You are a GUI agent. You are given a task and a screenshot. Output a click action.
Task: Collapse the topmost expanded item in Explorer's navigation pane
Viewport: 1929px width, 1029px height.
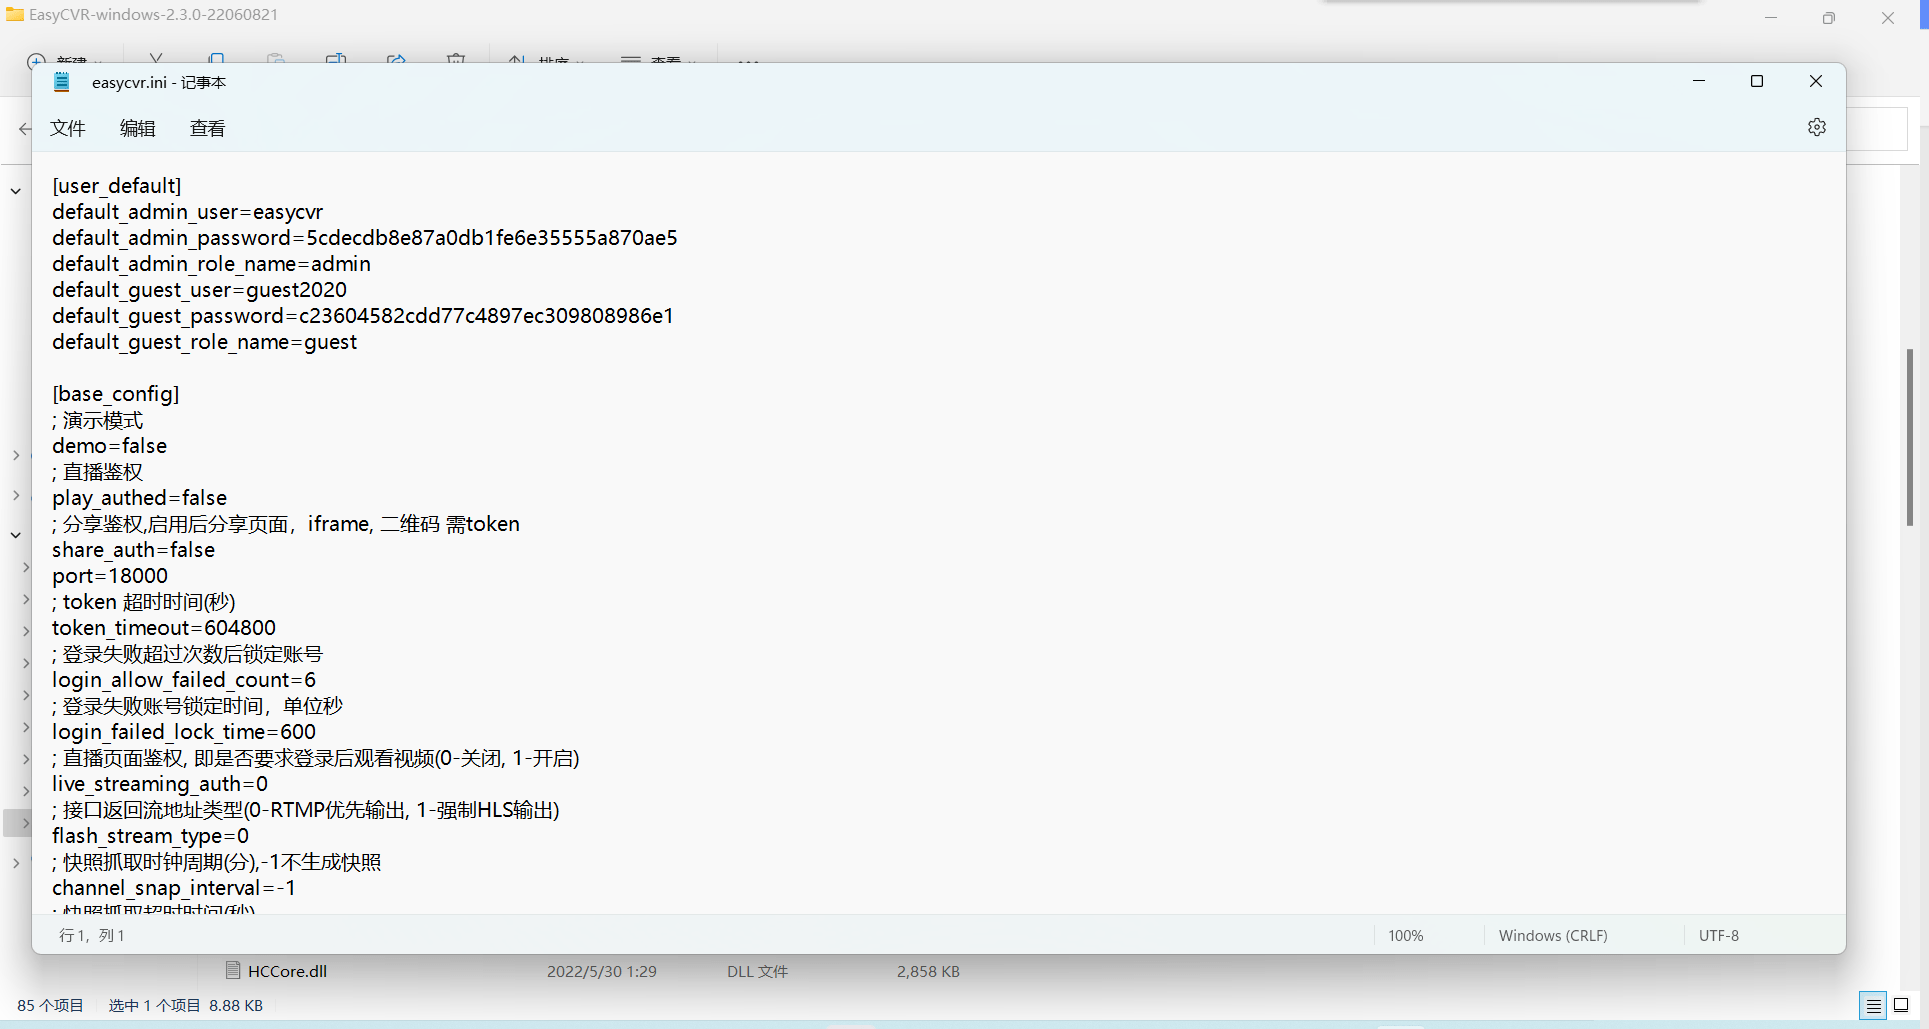[x=16, y=191]
